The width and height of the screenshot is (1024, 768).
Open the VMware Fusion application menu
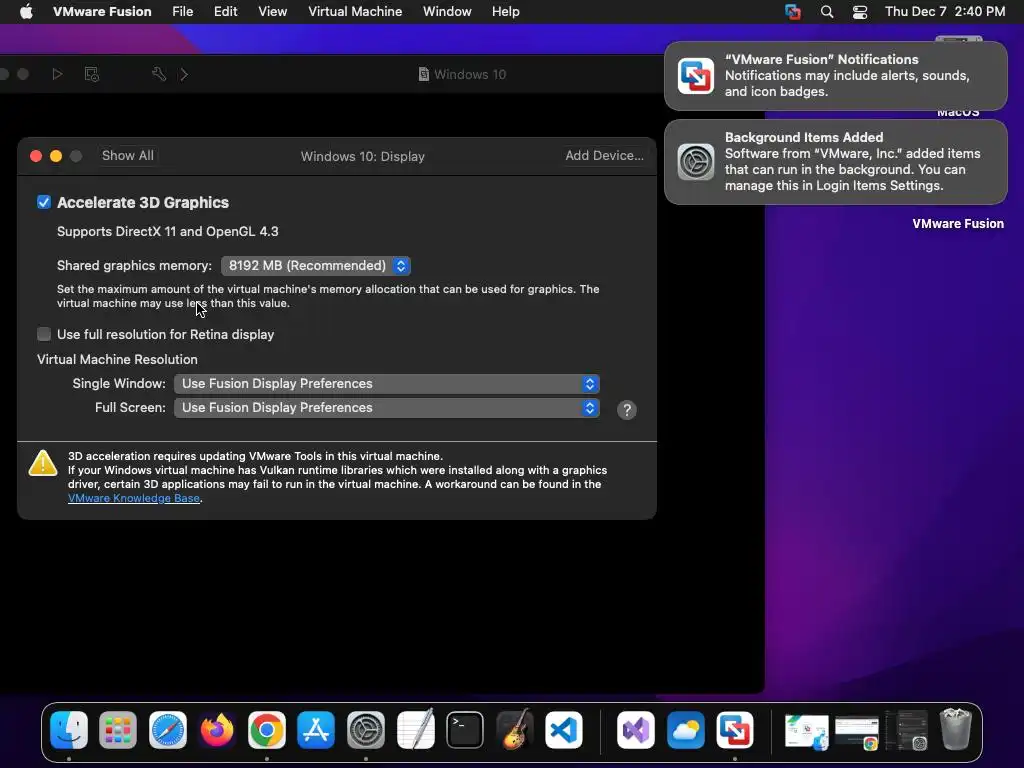102,12
